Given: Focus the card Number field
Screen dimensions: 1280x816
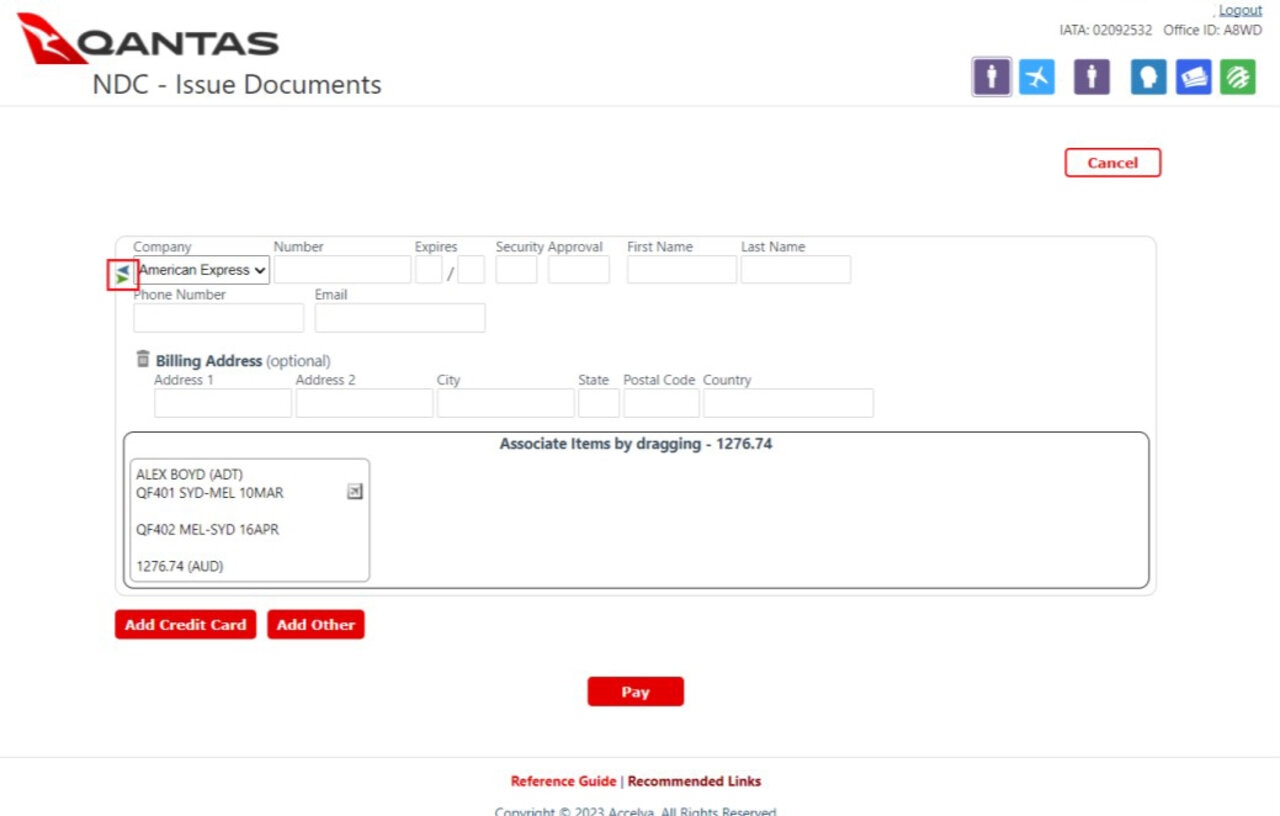Looking at the screenshot, I should [343, 270].
